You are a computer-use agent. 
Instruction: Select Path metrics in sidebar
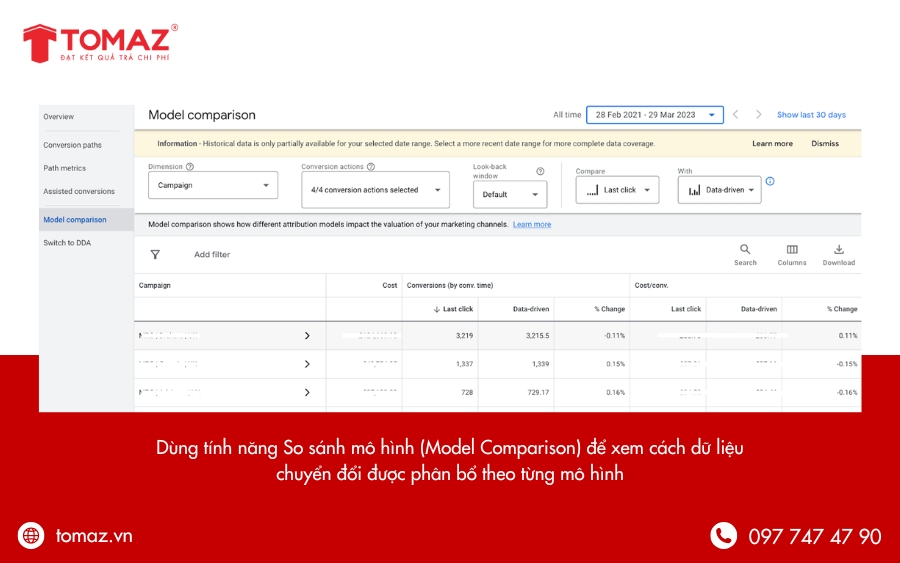[x=65, y=168]
